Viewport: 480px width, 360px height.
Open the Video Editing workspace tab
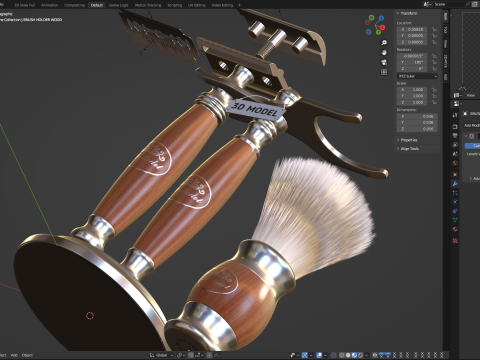(x=222, y=5)
